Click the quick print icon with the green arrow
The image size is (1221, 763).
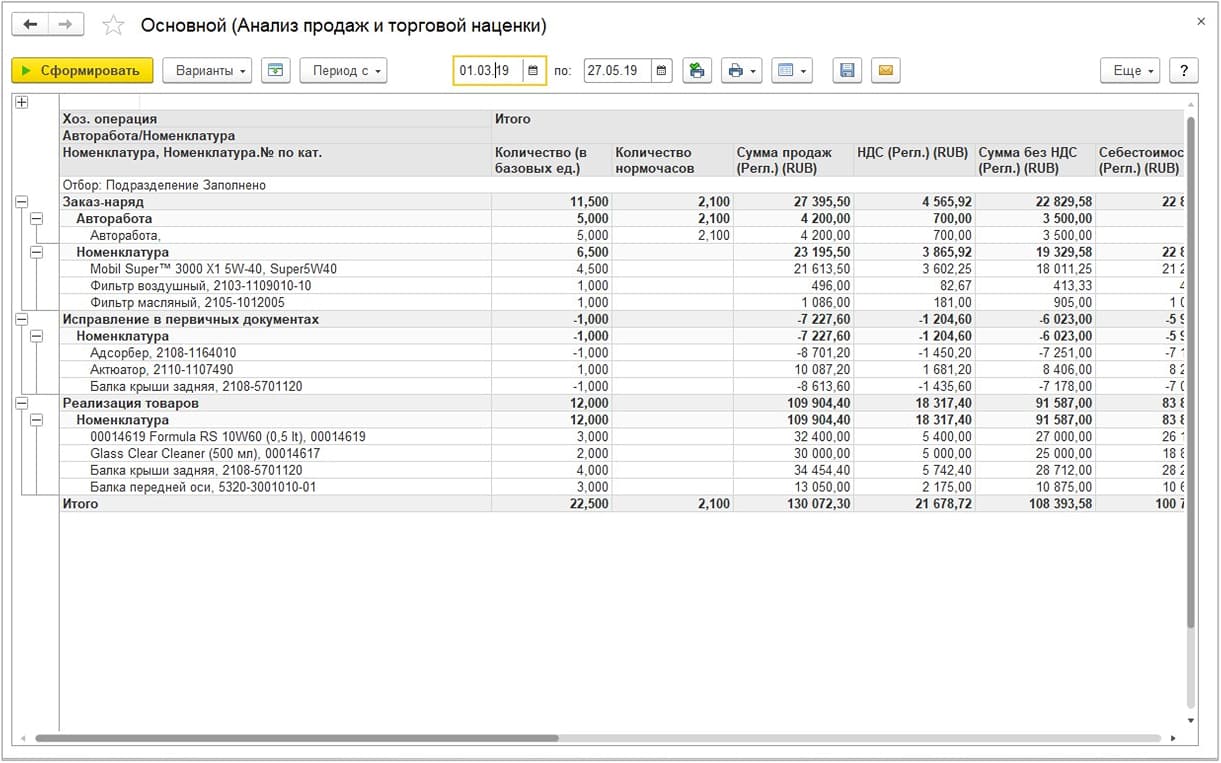point(697,70)
